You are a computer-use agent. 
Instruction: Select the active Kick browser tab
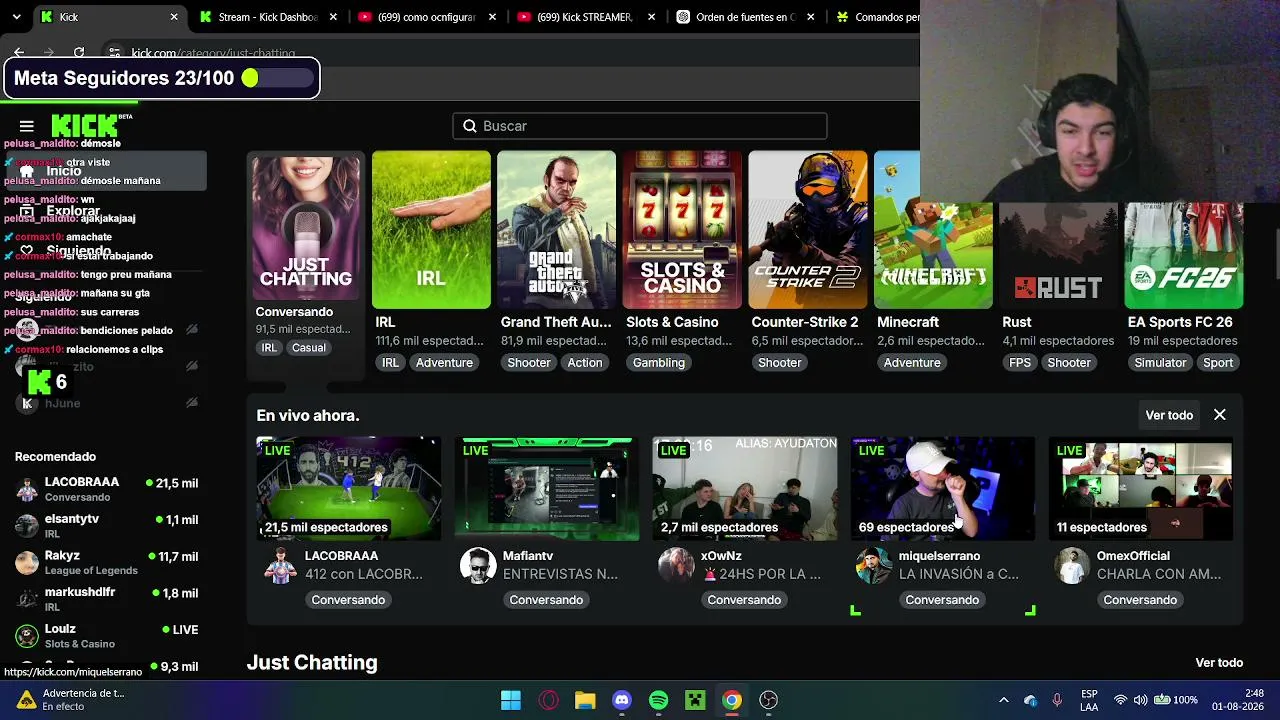tap(110, 17)
